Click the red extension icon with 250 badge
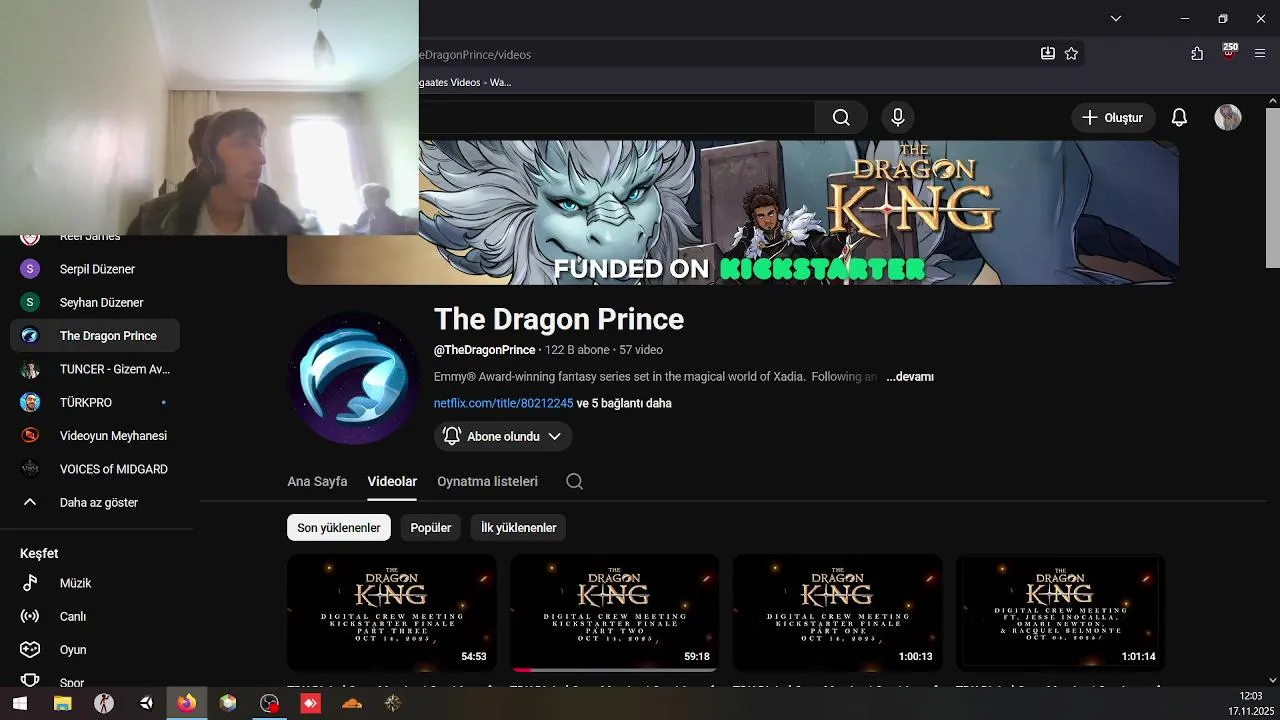This screenshot has height=720, width=1280. point(1229,52)
